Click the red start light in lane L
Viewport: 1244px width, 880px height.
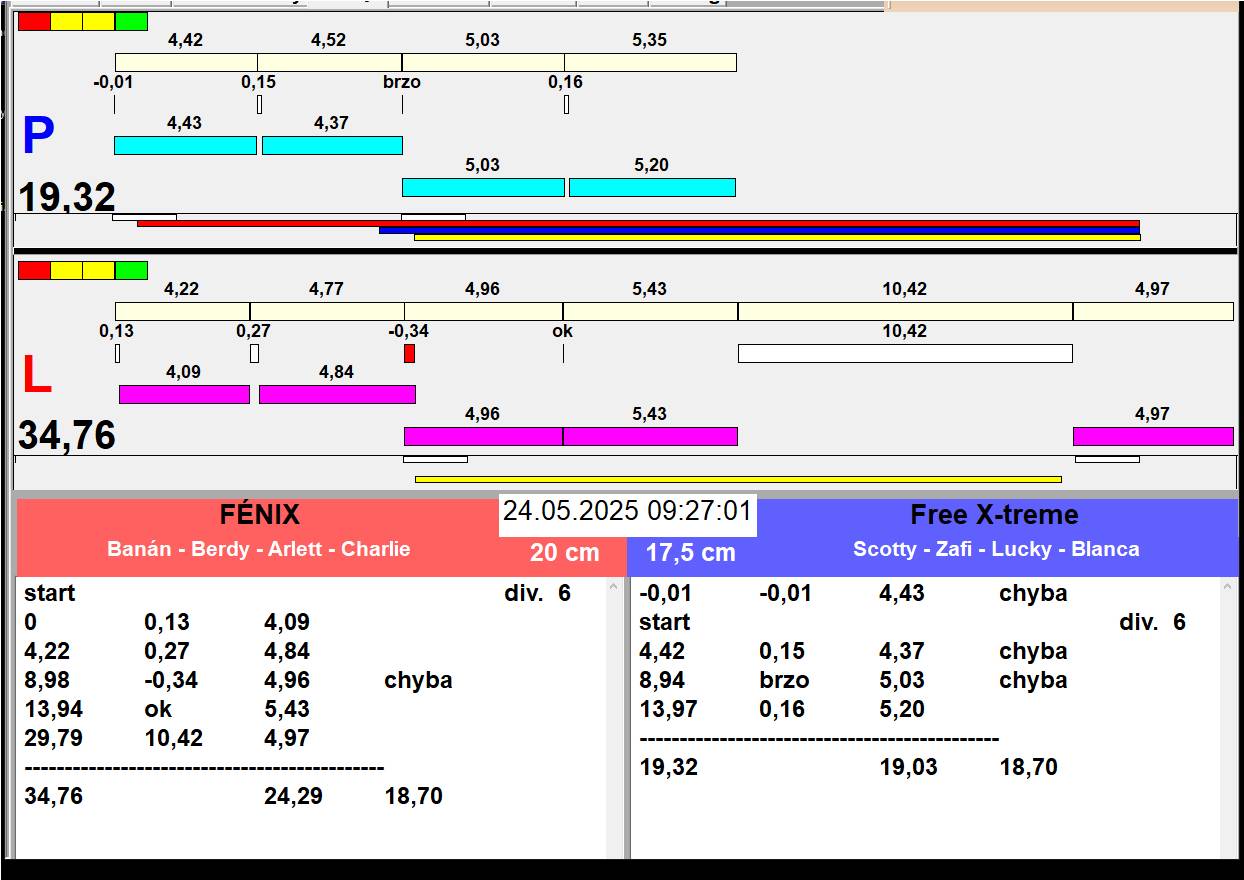[x=34, y=270]
